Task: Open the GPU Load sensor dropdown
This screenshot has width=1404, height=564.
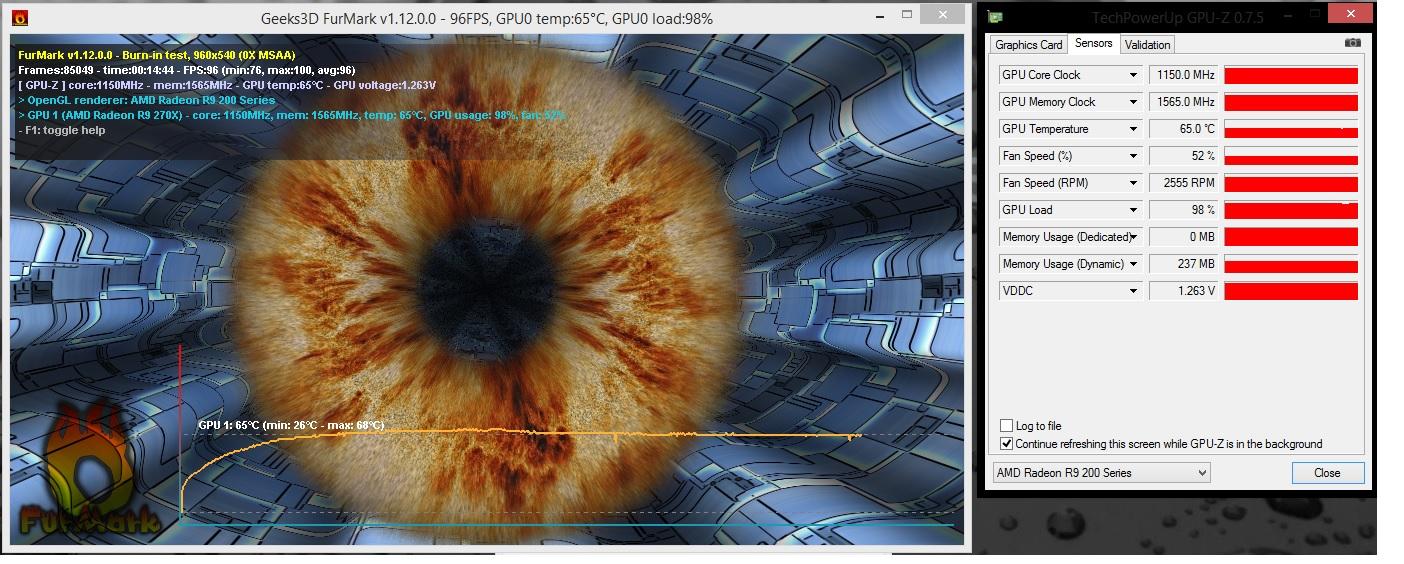Action: tap(1133, 210)
